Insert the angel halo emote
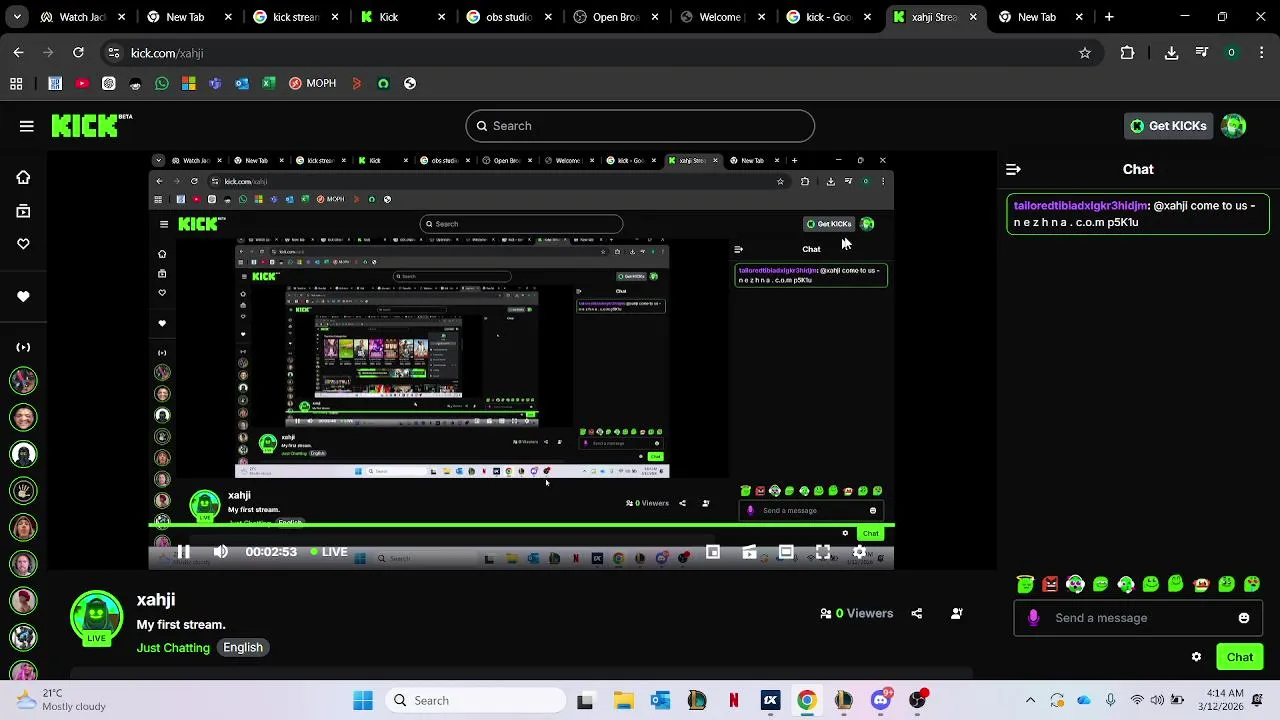This screenshot has width=1280, height=720. [x=1025, y=584]
